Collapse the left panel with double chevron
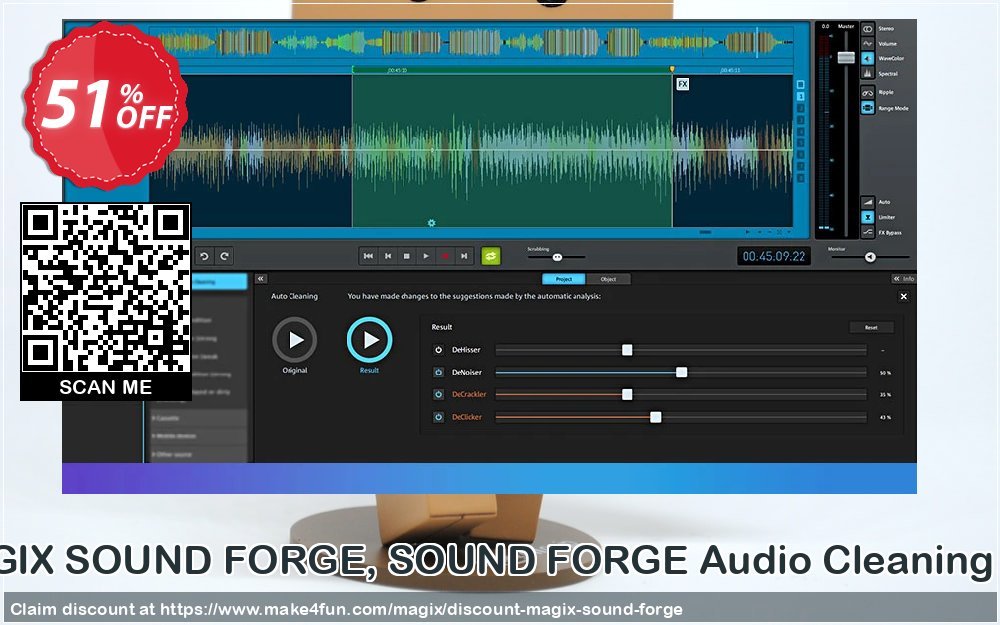1000x625 pixels. coord(260,279)
